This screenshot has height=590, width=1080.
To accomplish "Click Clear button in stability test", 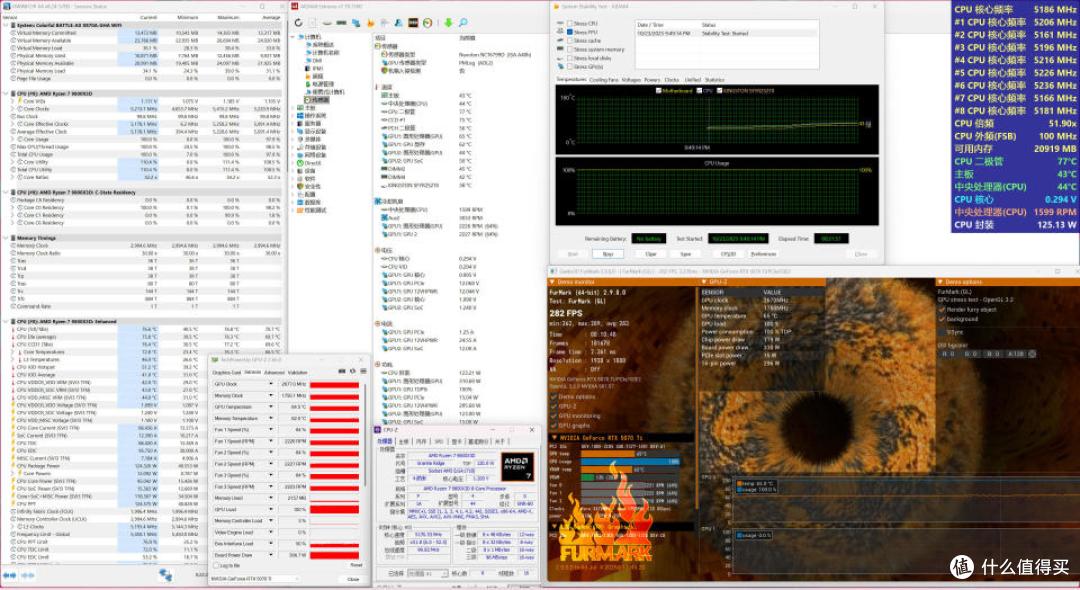I will point(651,254).
